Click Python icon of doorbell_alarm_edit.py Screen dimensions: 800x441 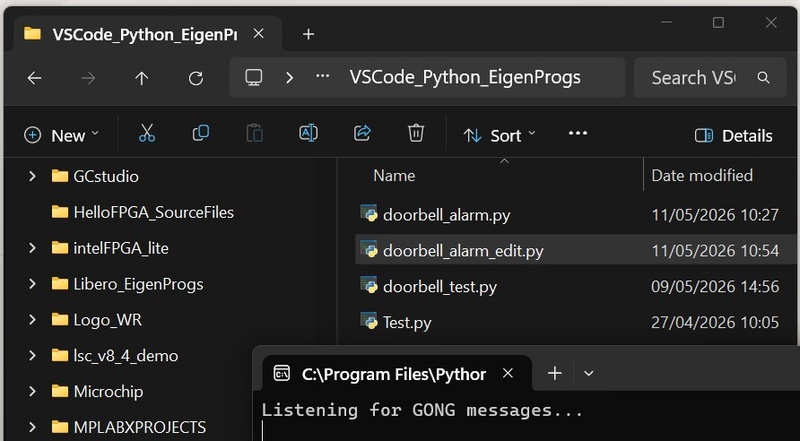pos(369,249)
